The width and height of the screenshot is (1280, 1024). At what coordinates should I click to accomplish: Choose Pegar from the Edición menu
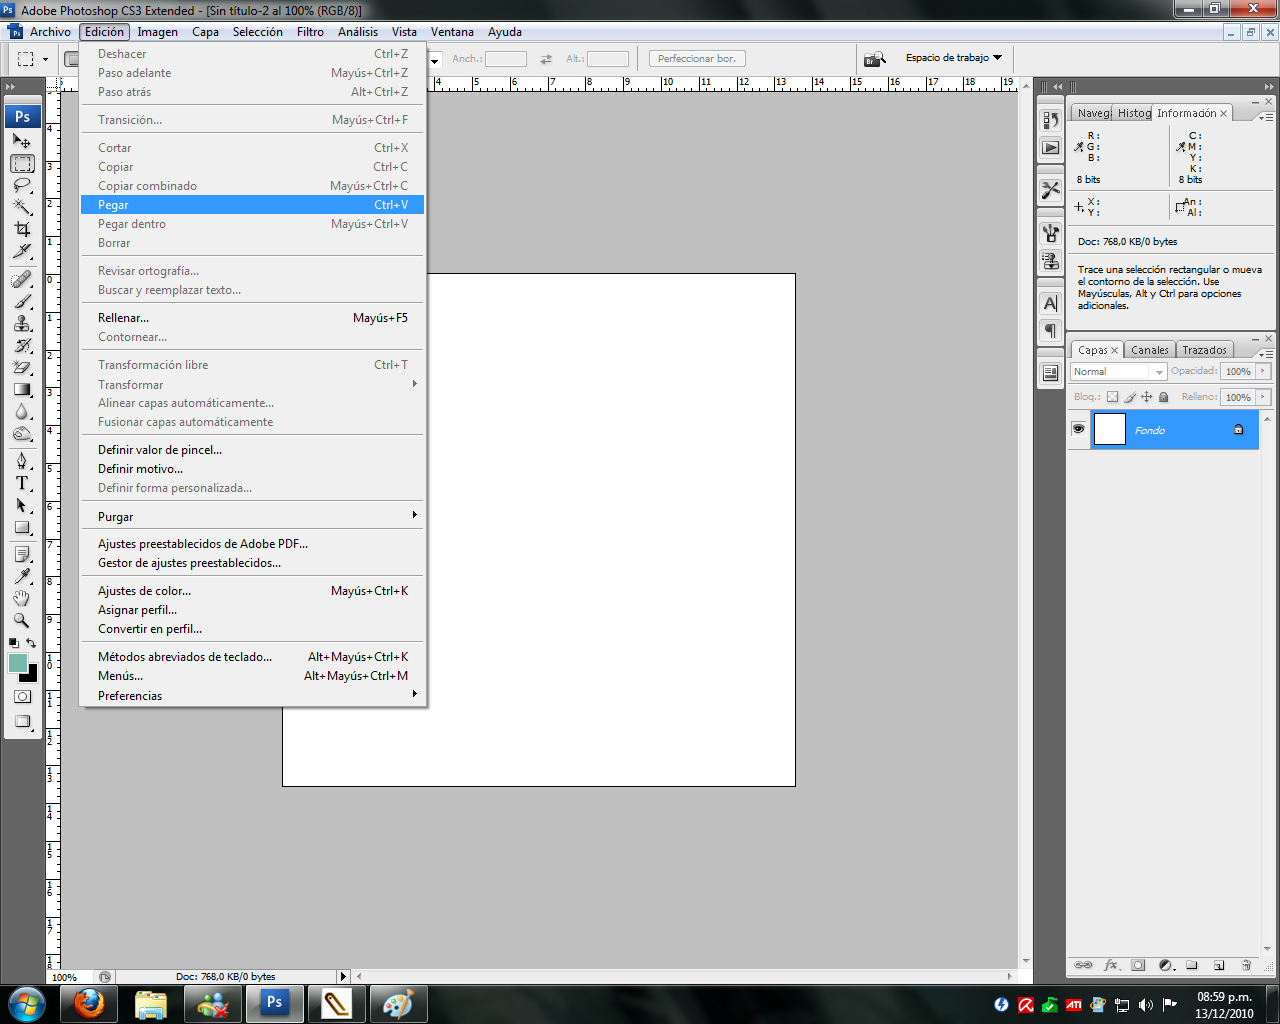pyautogui.click(x=252, y=205)
